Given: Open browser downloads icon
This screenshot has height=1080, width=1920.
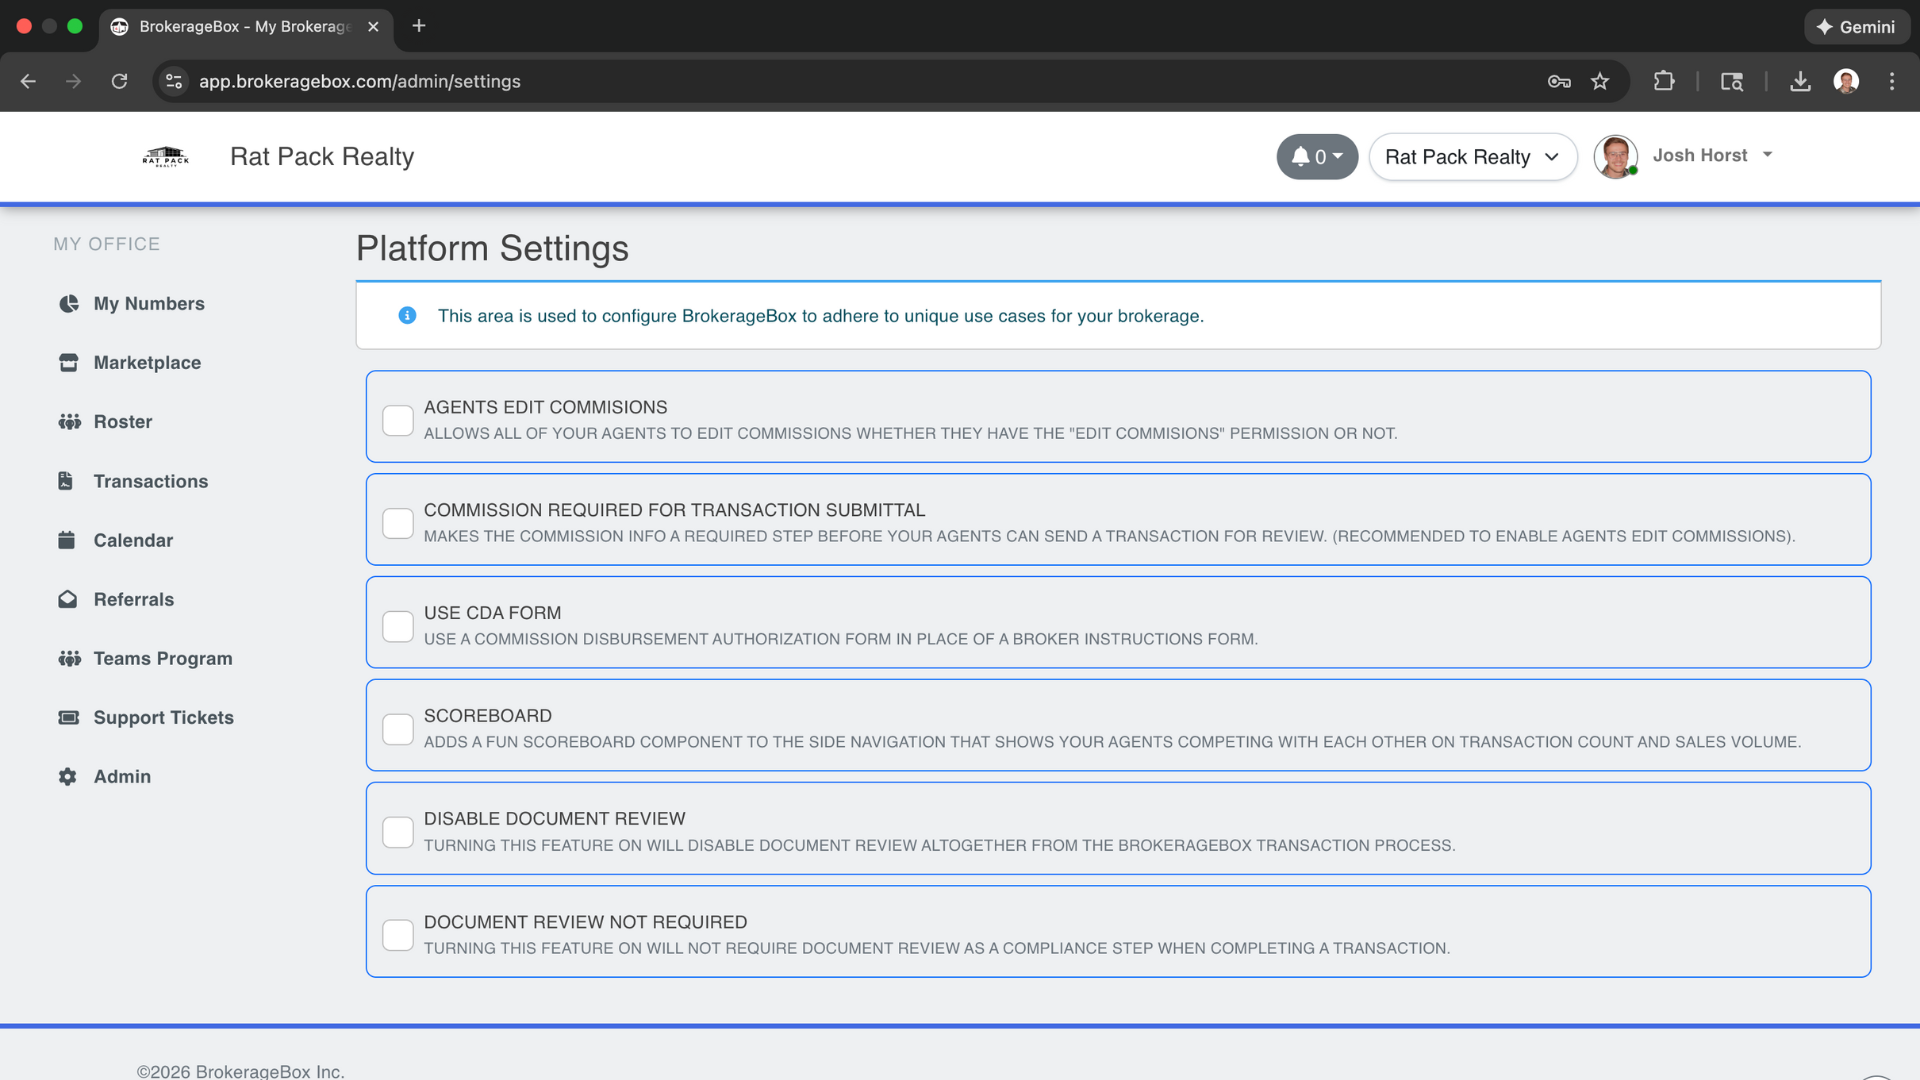Looking at the screenshot, I should [x=1800, y=81].
